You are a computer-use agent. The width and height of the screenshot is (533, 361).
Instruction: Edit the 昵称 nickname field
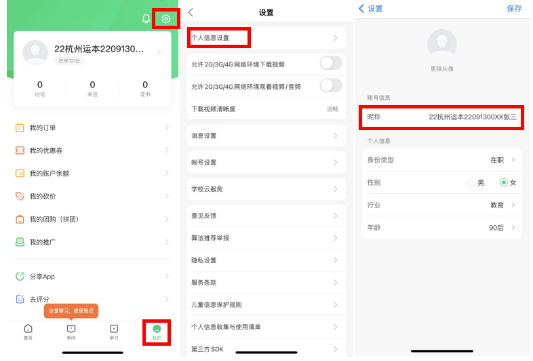tap(442, 117)
